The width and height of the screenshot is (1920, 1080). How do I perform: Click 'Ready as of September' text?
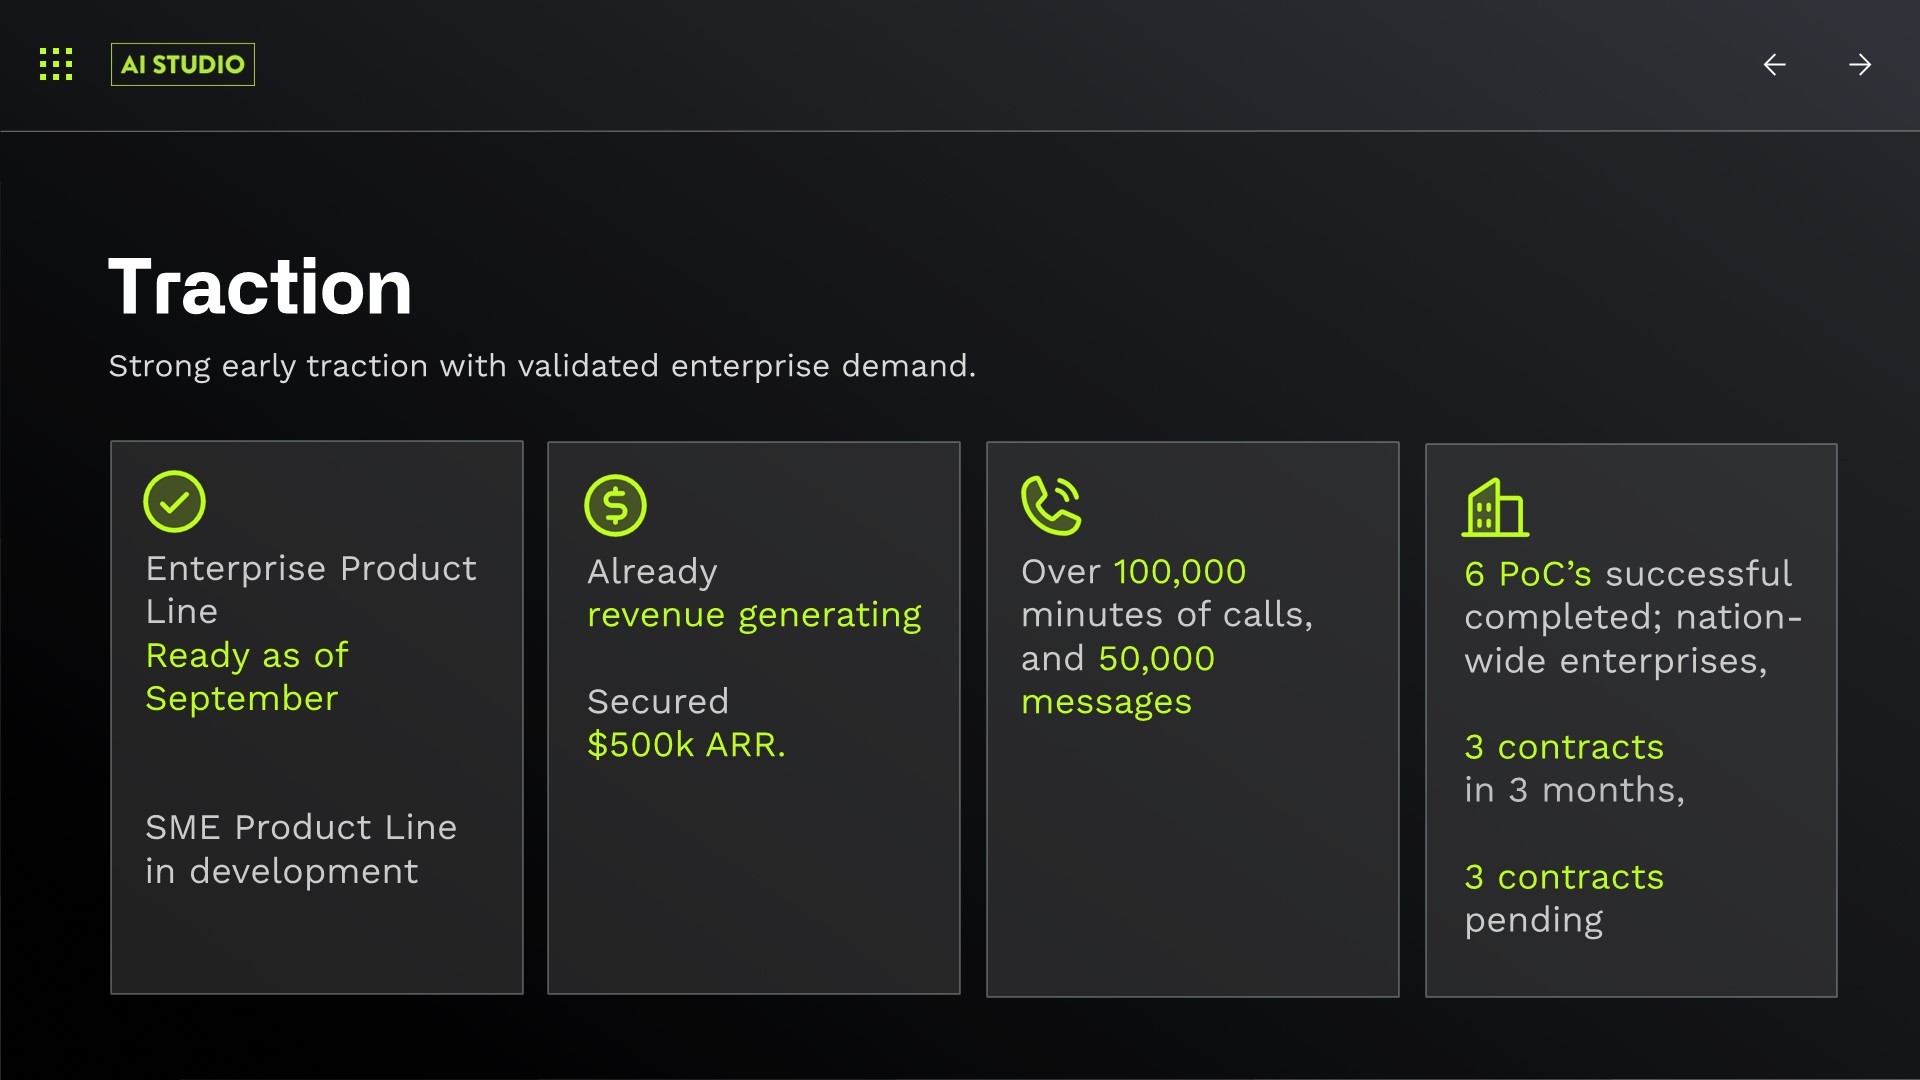(x=246, y=676)
